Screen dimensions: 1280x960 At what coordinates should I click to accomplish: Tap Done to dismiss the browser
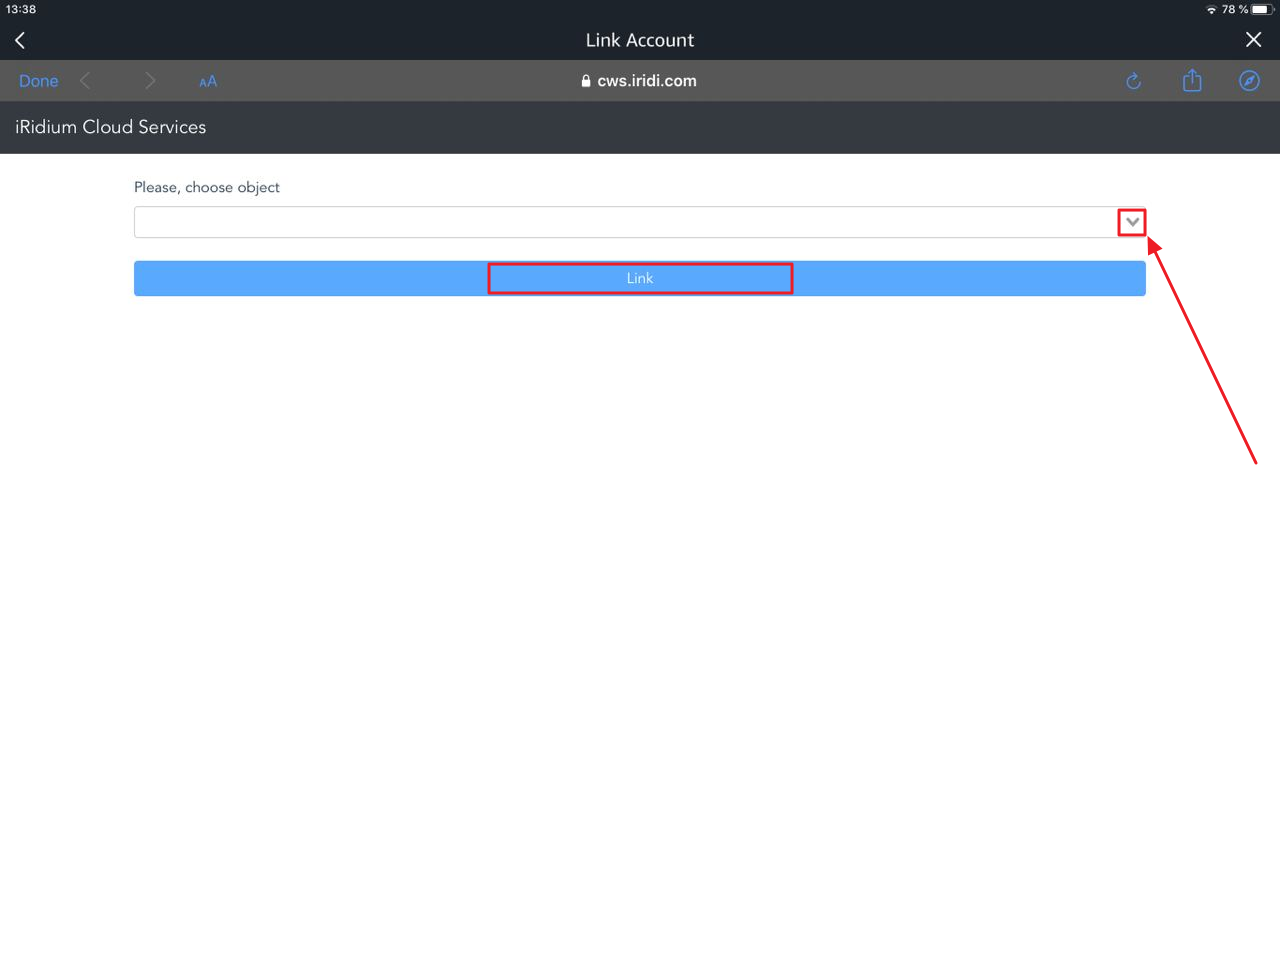[39, 81]
